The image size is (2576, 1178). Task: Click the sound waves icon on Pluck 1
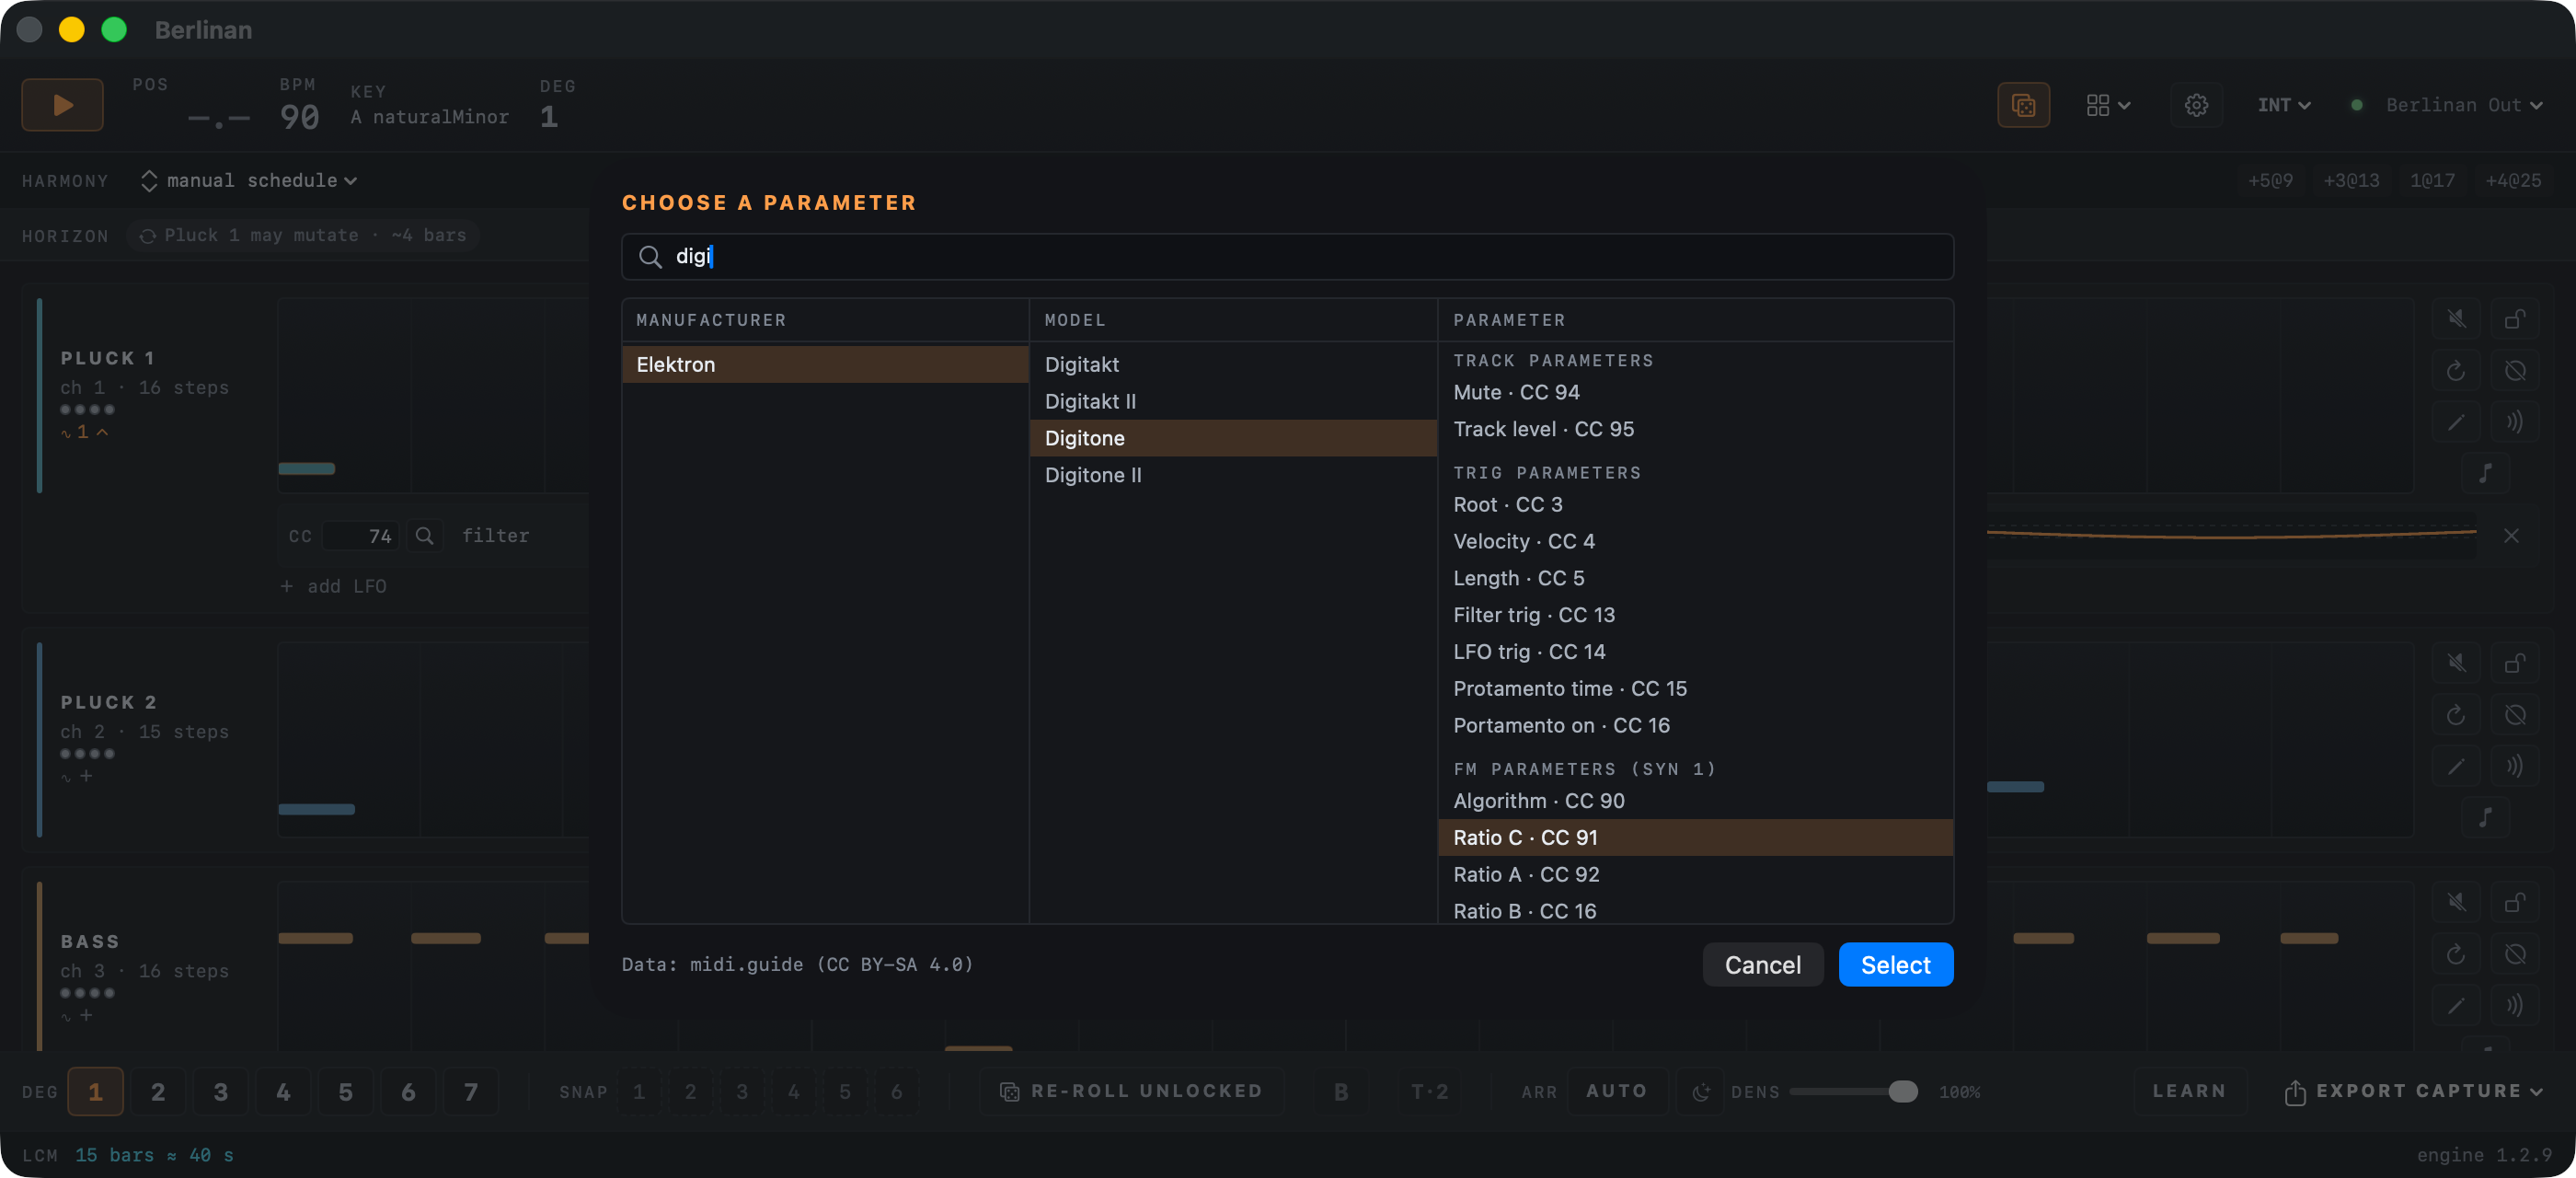[x=2514, y=421]
